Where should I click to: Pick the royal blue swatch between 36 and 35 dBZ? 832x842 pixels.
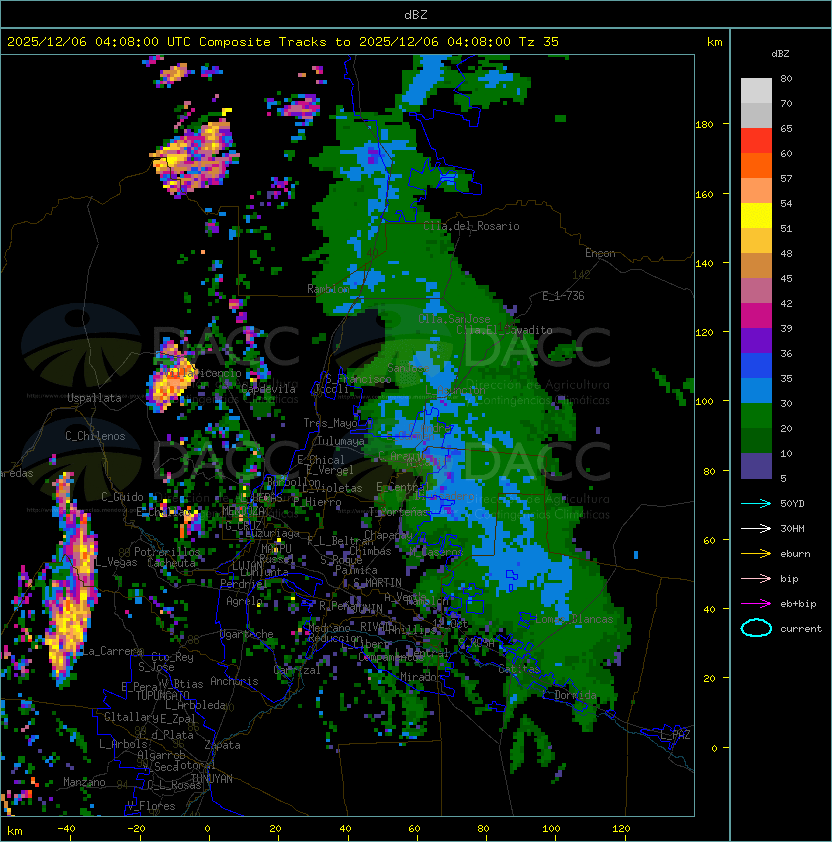[756, 366]
